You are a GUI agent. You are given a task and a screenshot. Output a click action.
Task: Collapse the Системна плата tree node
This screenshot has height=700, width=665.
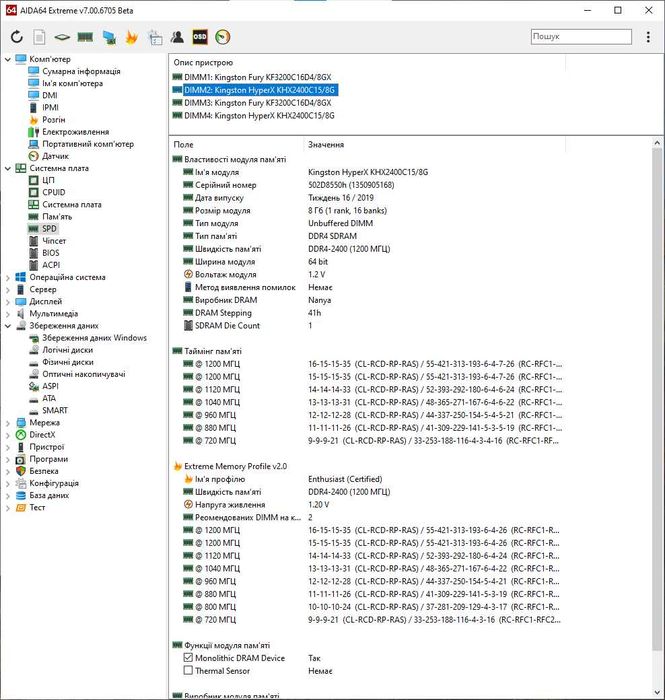[7, 168]
